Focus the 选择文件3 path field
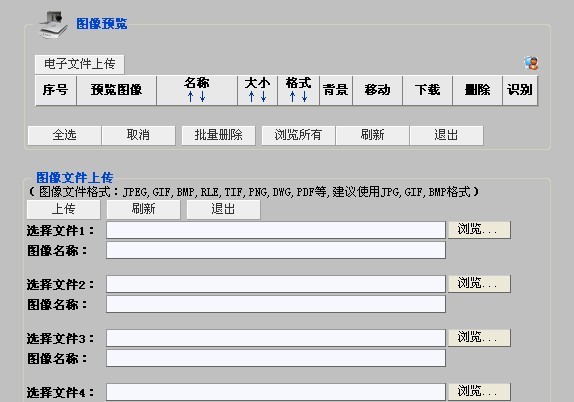 (276, 338)
